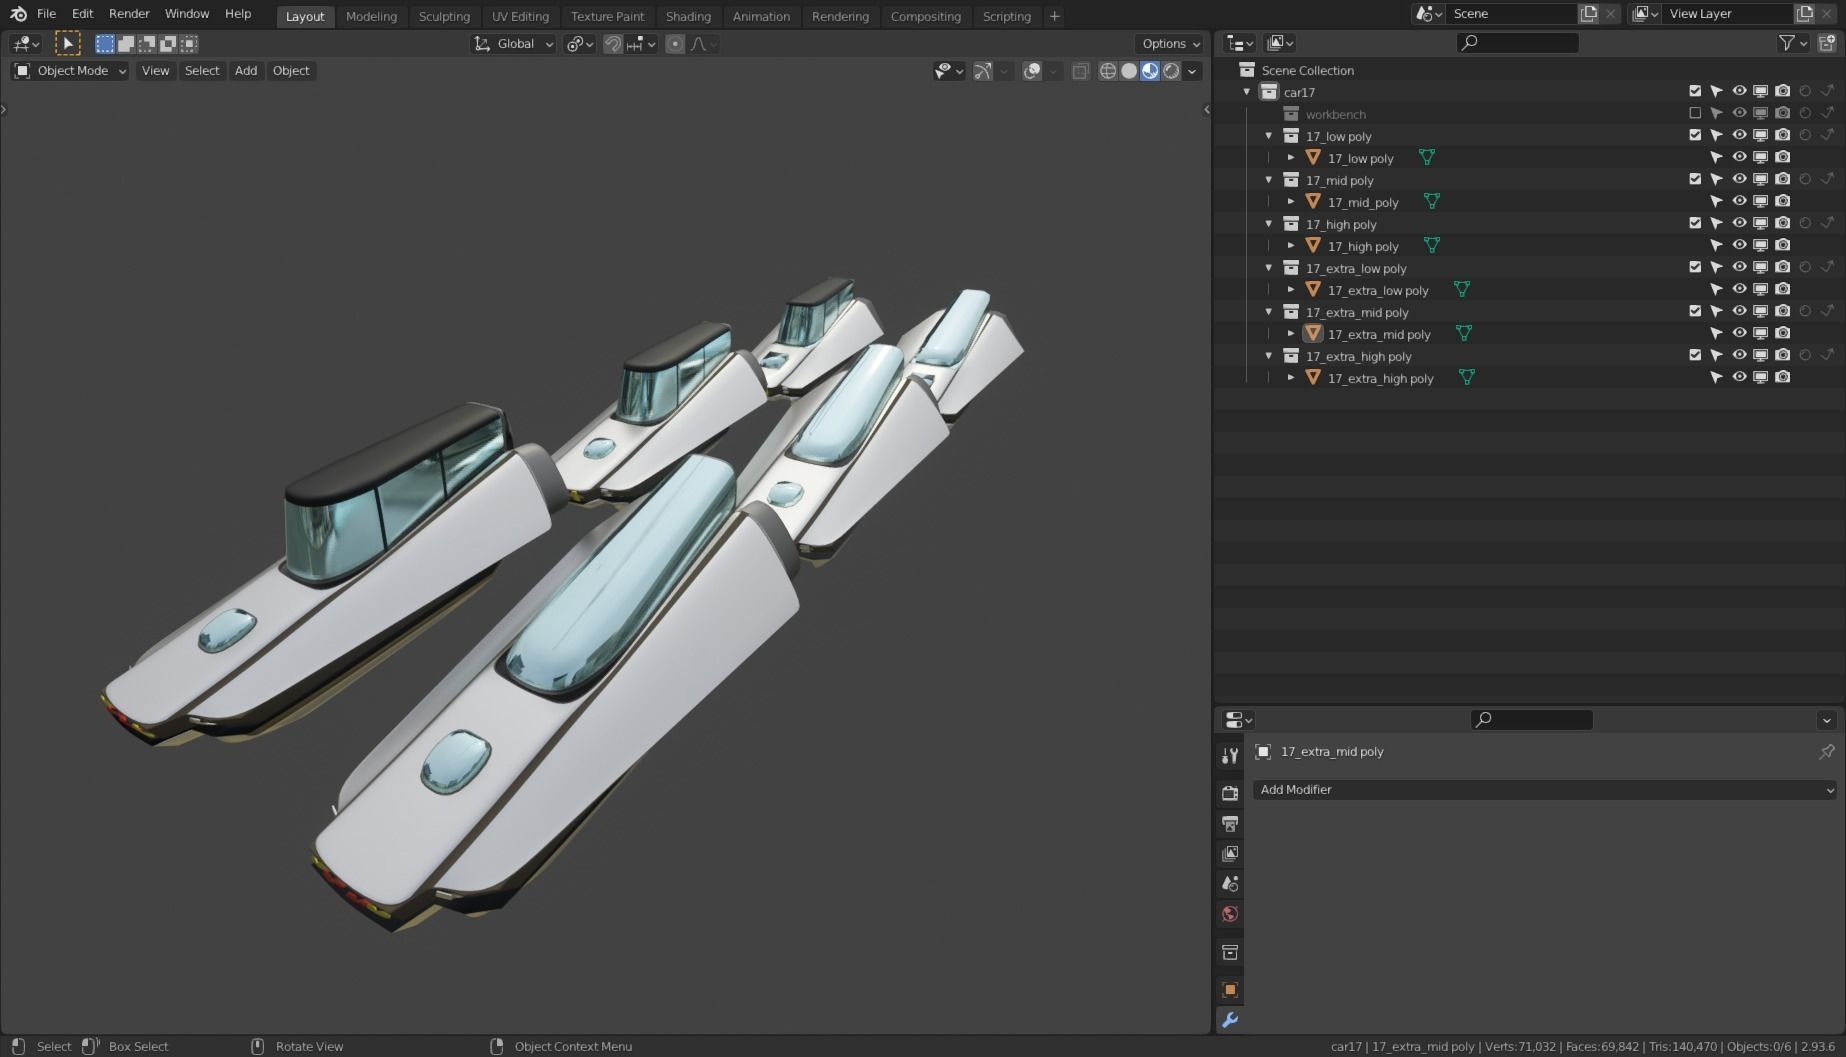This screenshot has height=1057, width=1846.
Task: Toggle viewport overlays icon
Action: click(1032, 71)
